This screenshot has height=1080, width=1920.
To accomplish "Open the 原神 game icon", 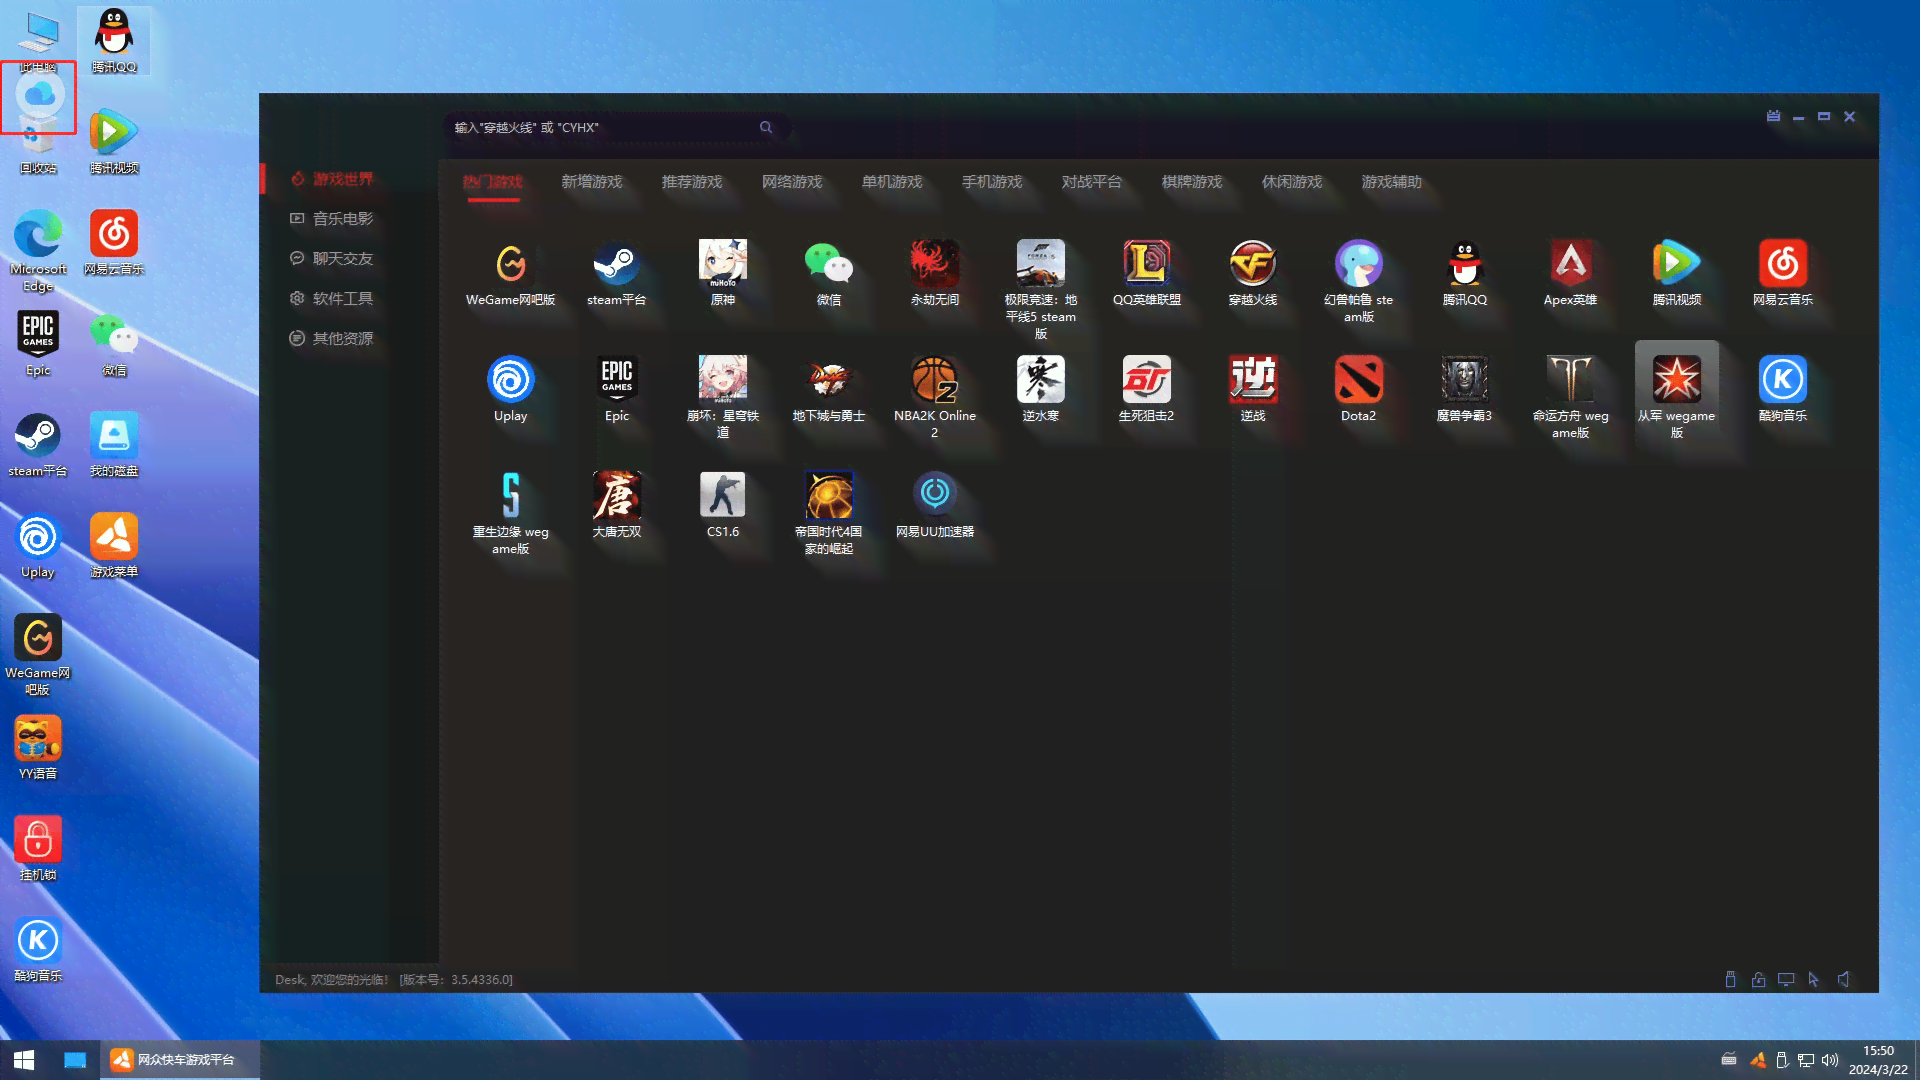I will 723,273.
